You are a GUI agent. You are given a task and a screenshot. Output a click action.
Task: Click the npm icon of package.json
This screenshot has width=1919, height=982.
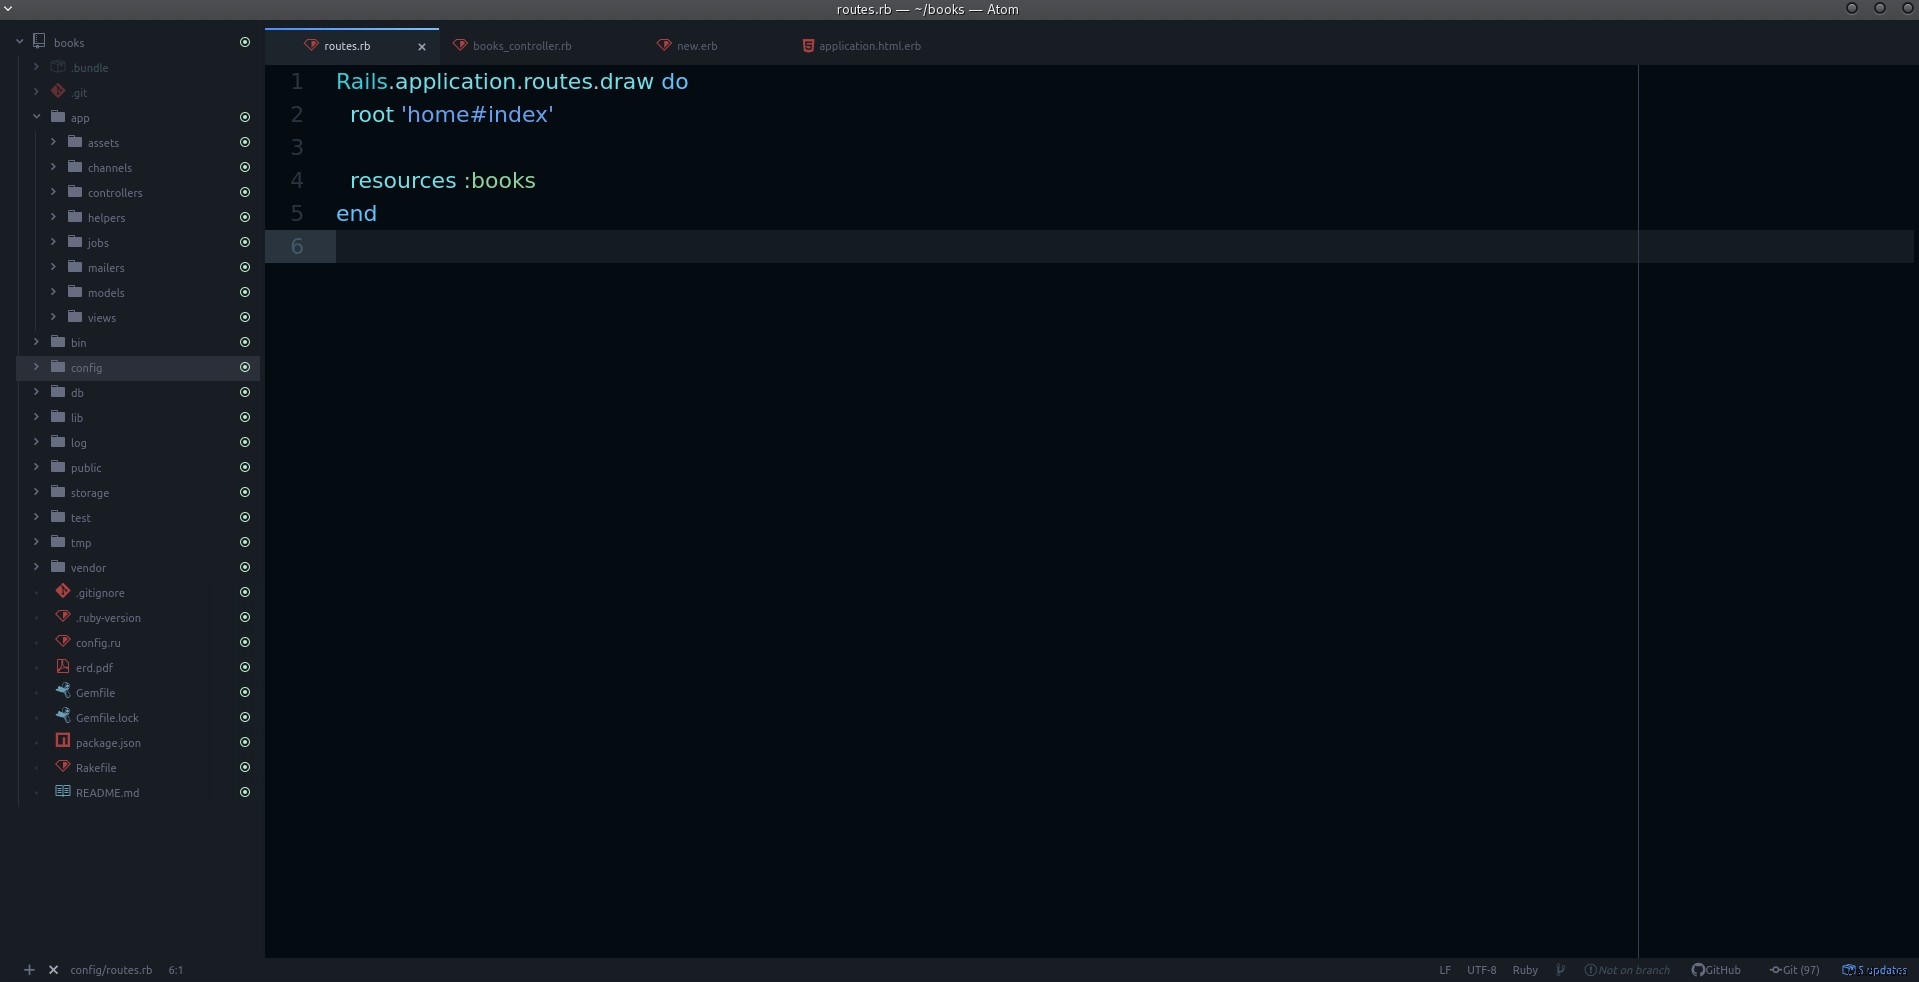(x=63, y=742)
